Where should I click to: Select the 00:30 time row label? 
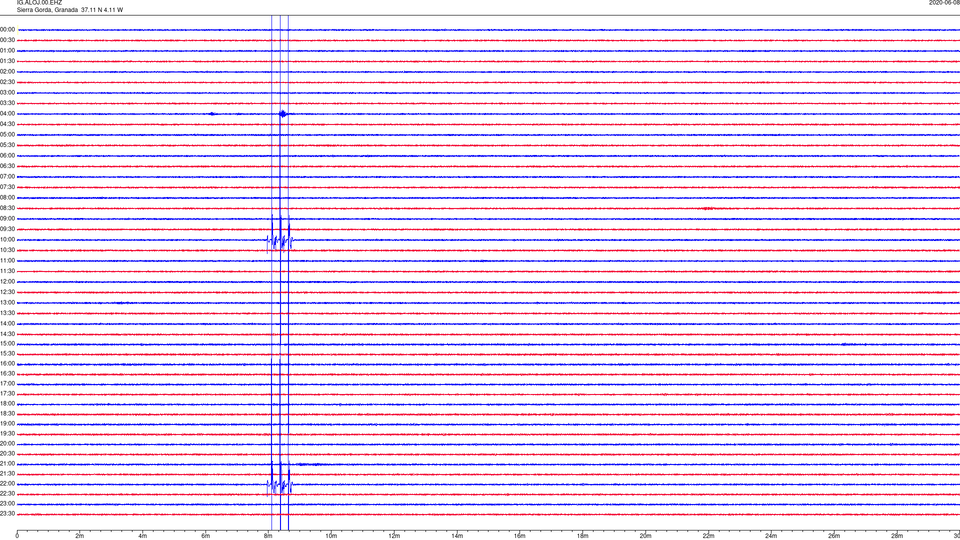click(x=7, y=40)
